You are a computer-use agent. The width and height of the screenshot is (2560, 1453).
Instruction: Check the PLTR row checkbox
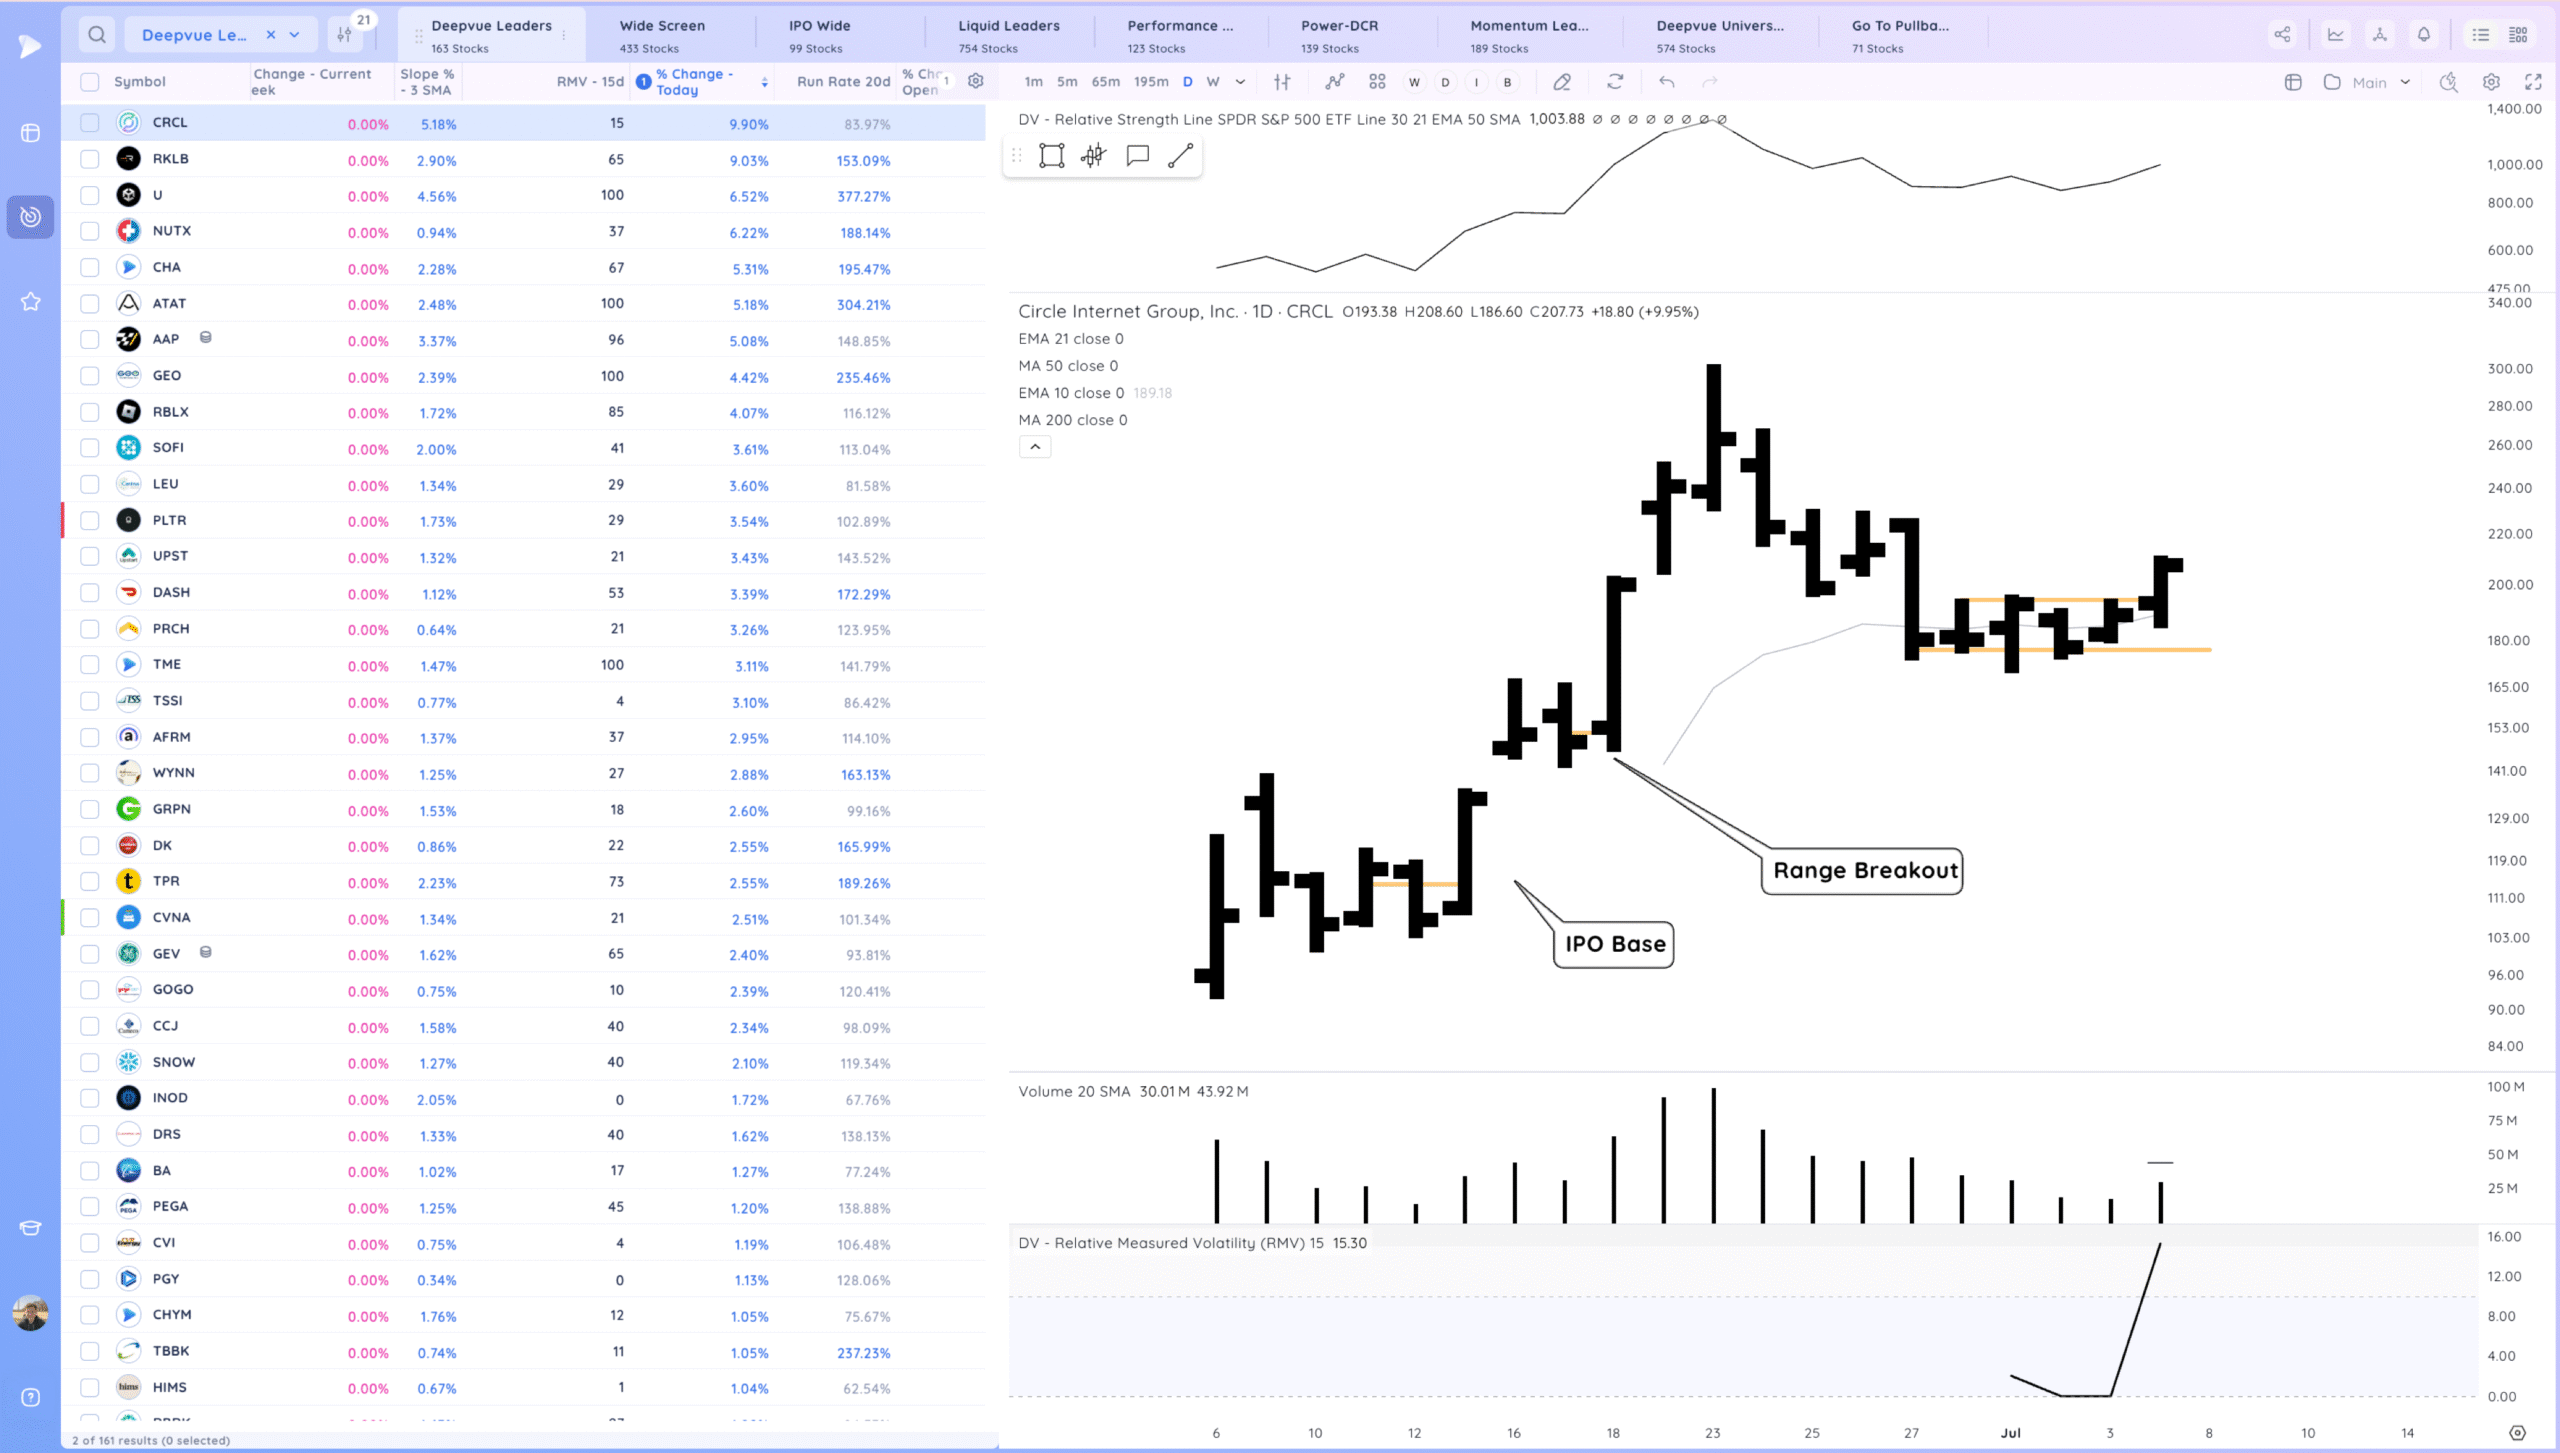click(x=90, y=520)
